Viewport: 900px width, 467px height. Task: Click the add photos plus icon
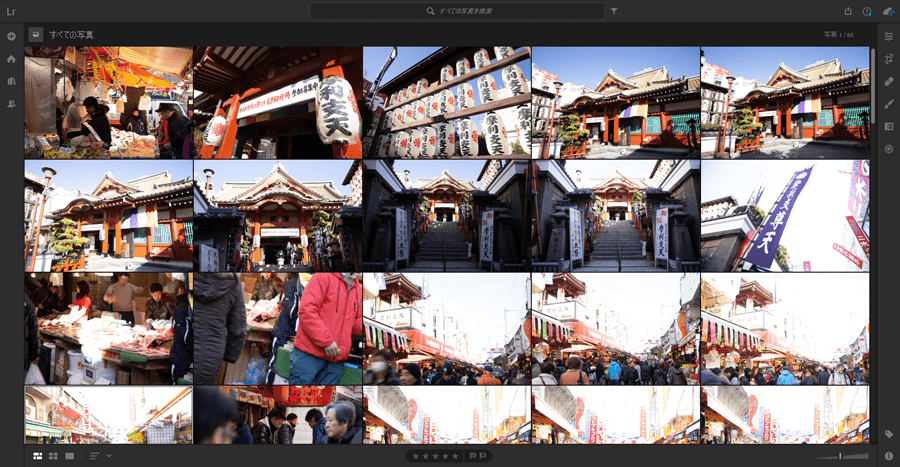[x=11, y=36]
